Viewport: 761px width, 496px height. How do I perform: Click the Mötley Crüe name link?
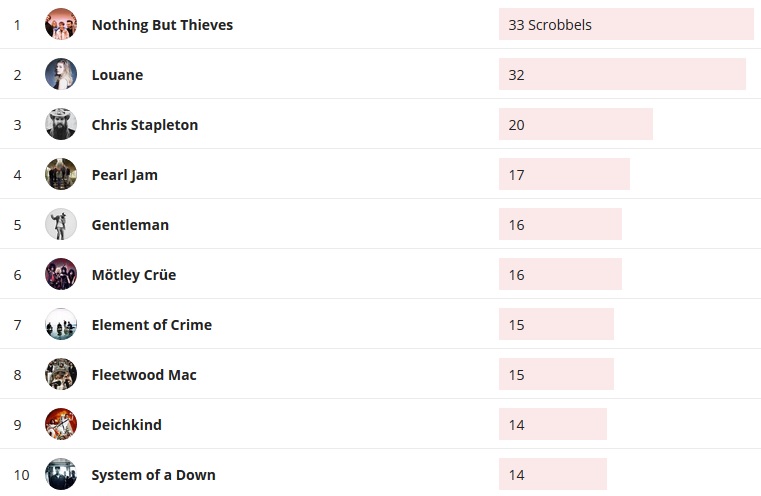pyautogui.click(x=134, y=275)
